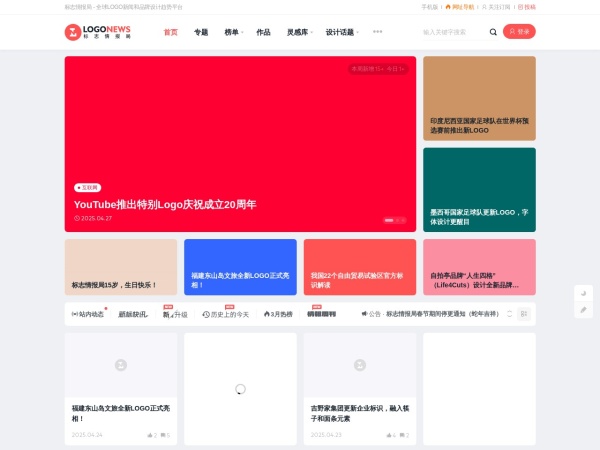Screen dimensions: 600x450
Task: Click the 本周新增 stats badge on banner
Action: pyautogui.click(x=378, y=69)
